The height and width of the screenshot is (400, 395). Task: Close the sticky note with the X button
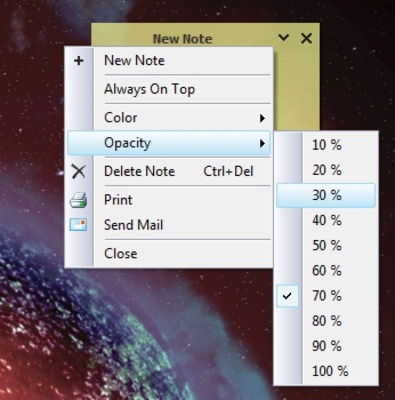[306, 38]
